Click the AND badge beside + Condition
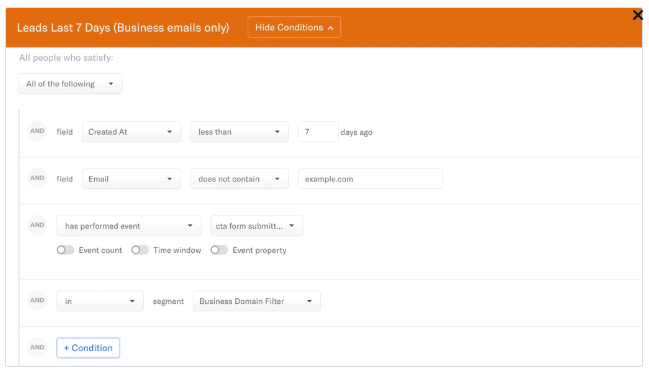649x371 pixels. [x=37, y=347]
